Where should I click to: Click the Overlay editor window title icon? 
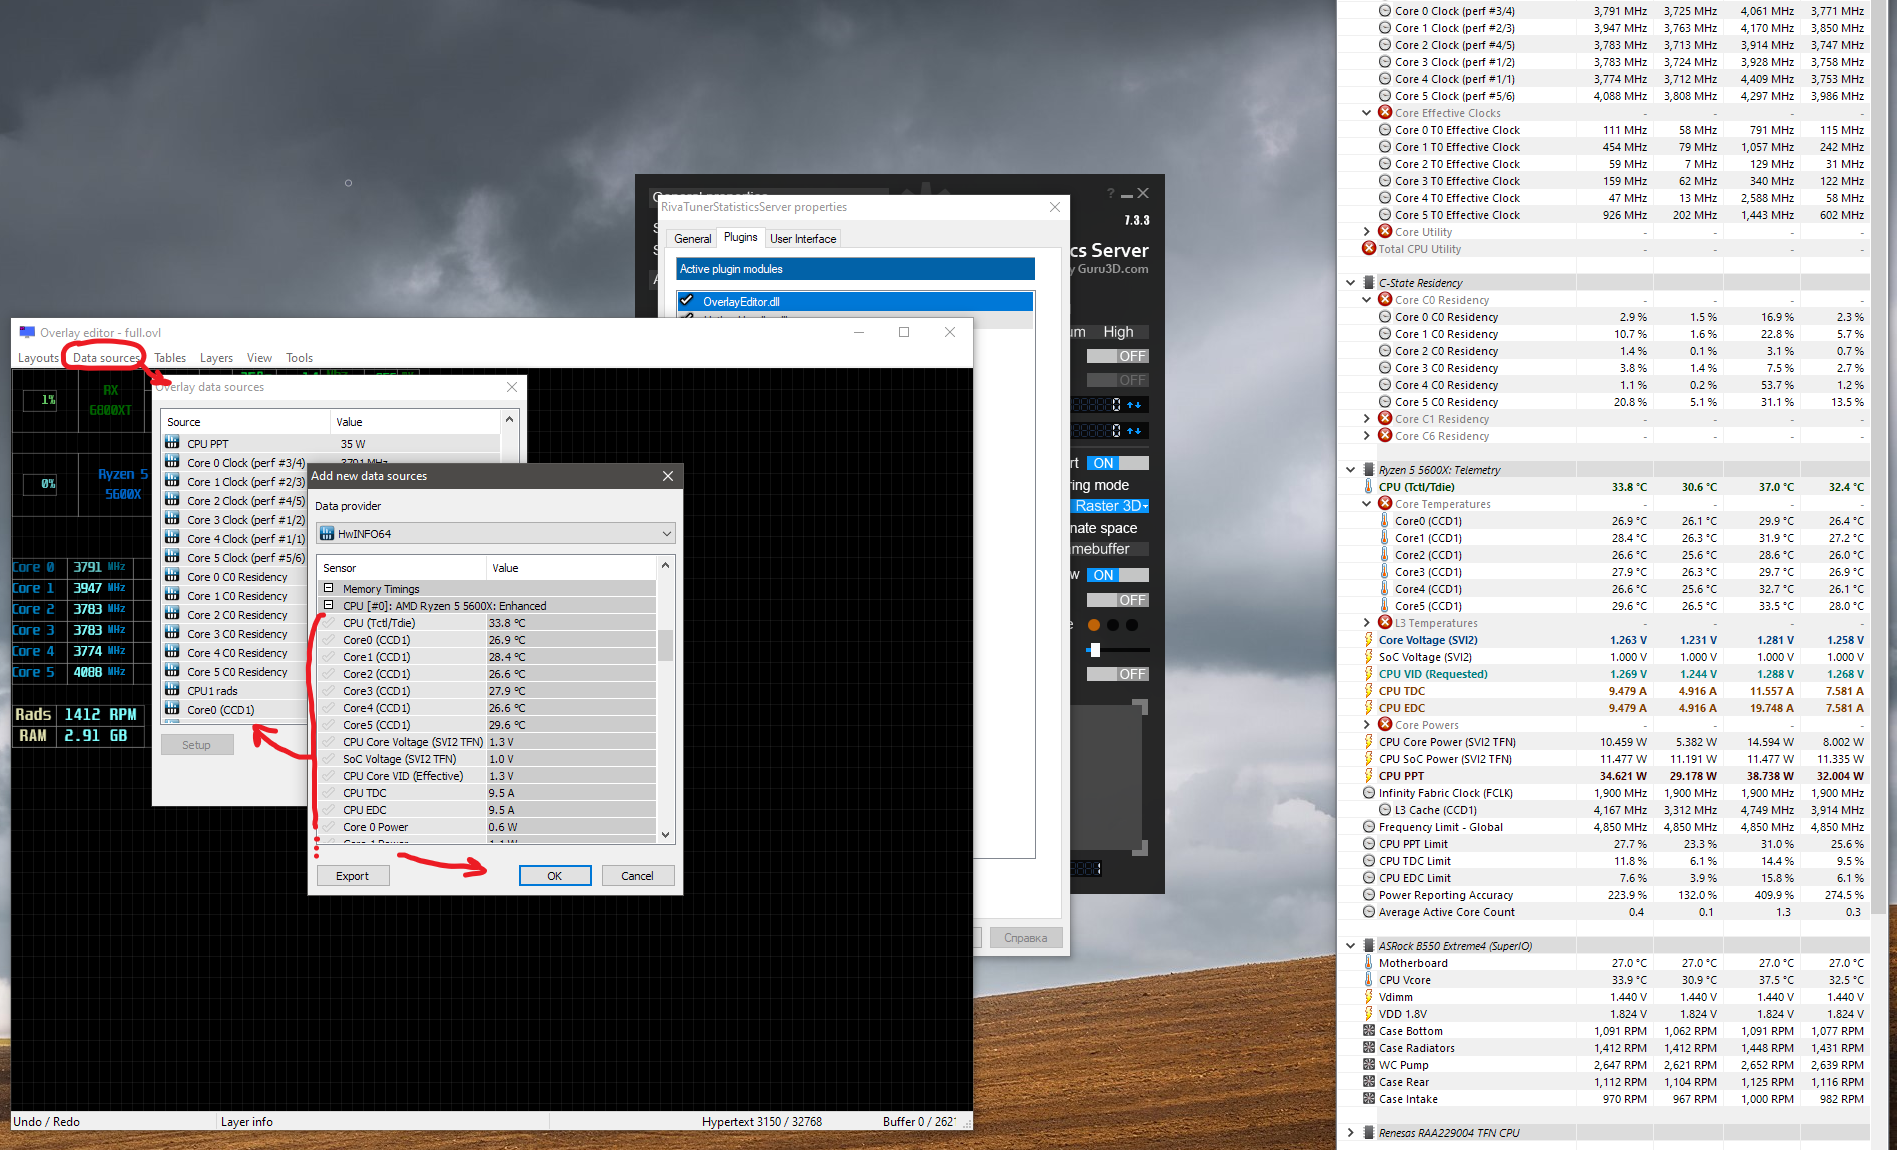pyautogui.click(x=27, y=333)
